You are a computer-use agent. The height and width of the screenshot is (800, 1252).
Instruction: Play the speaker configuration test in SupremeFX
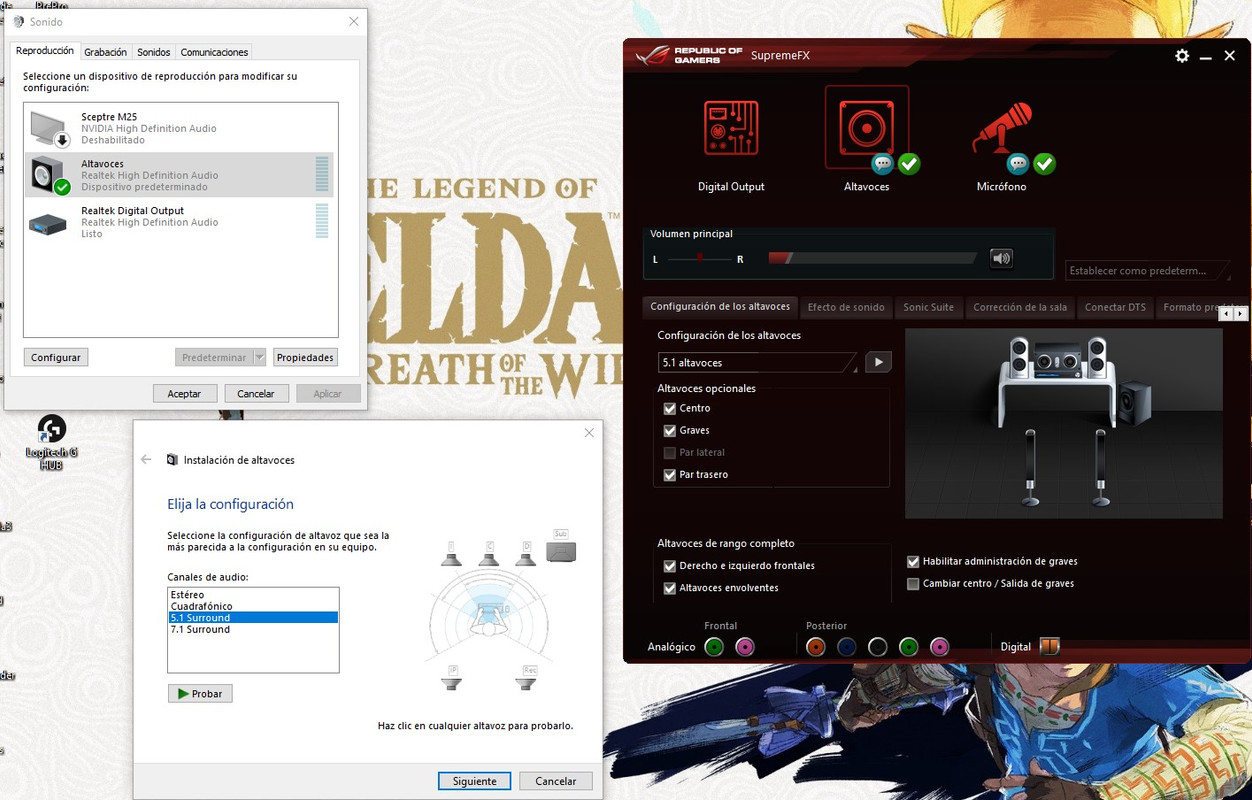[x=878, y=362]
